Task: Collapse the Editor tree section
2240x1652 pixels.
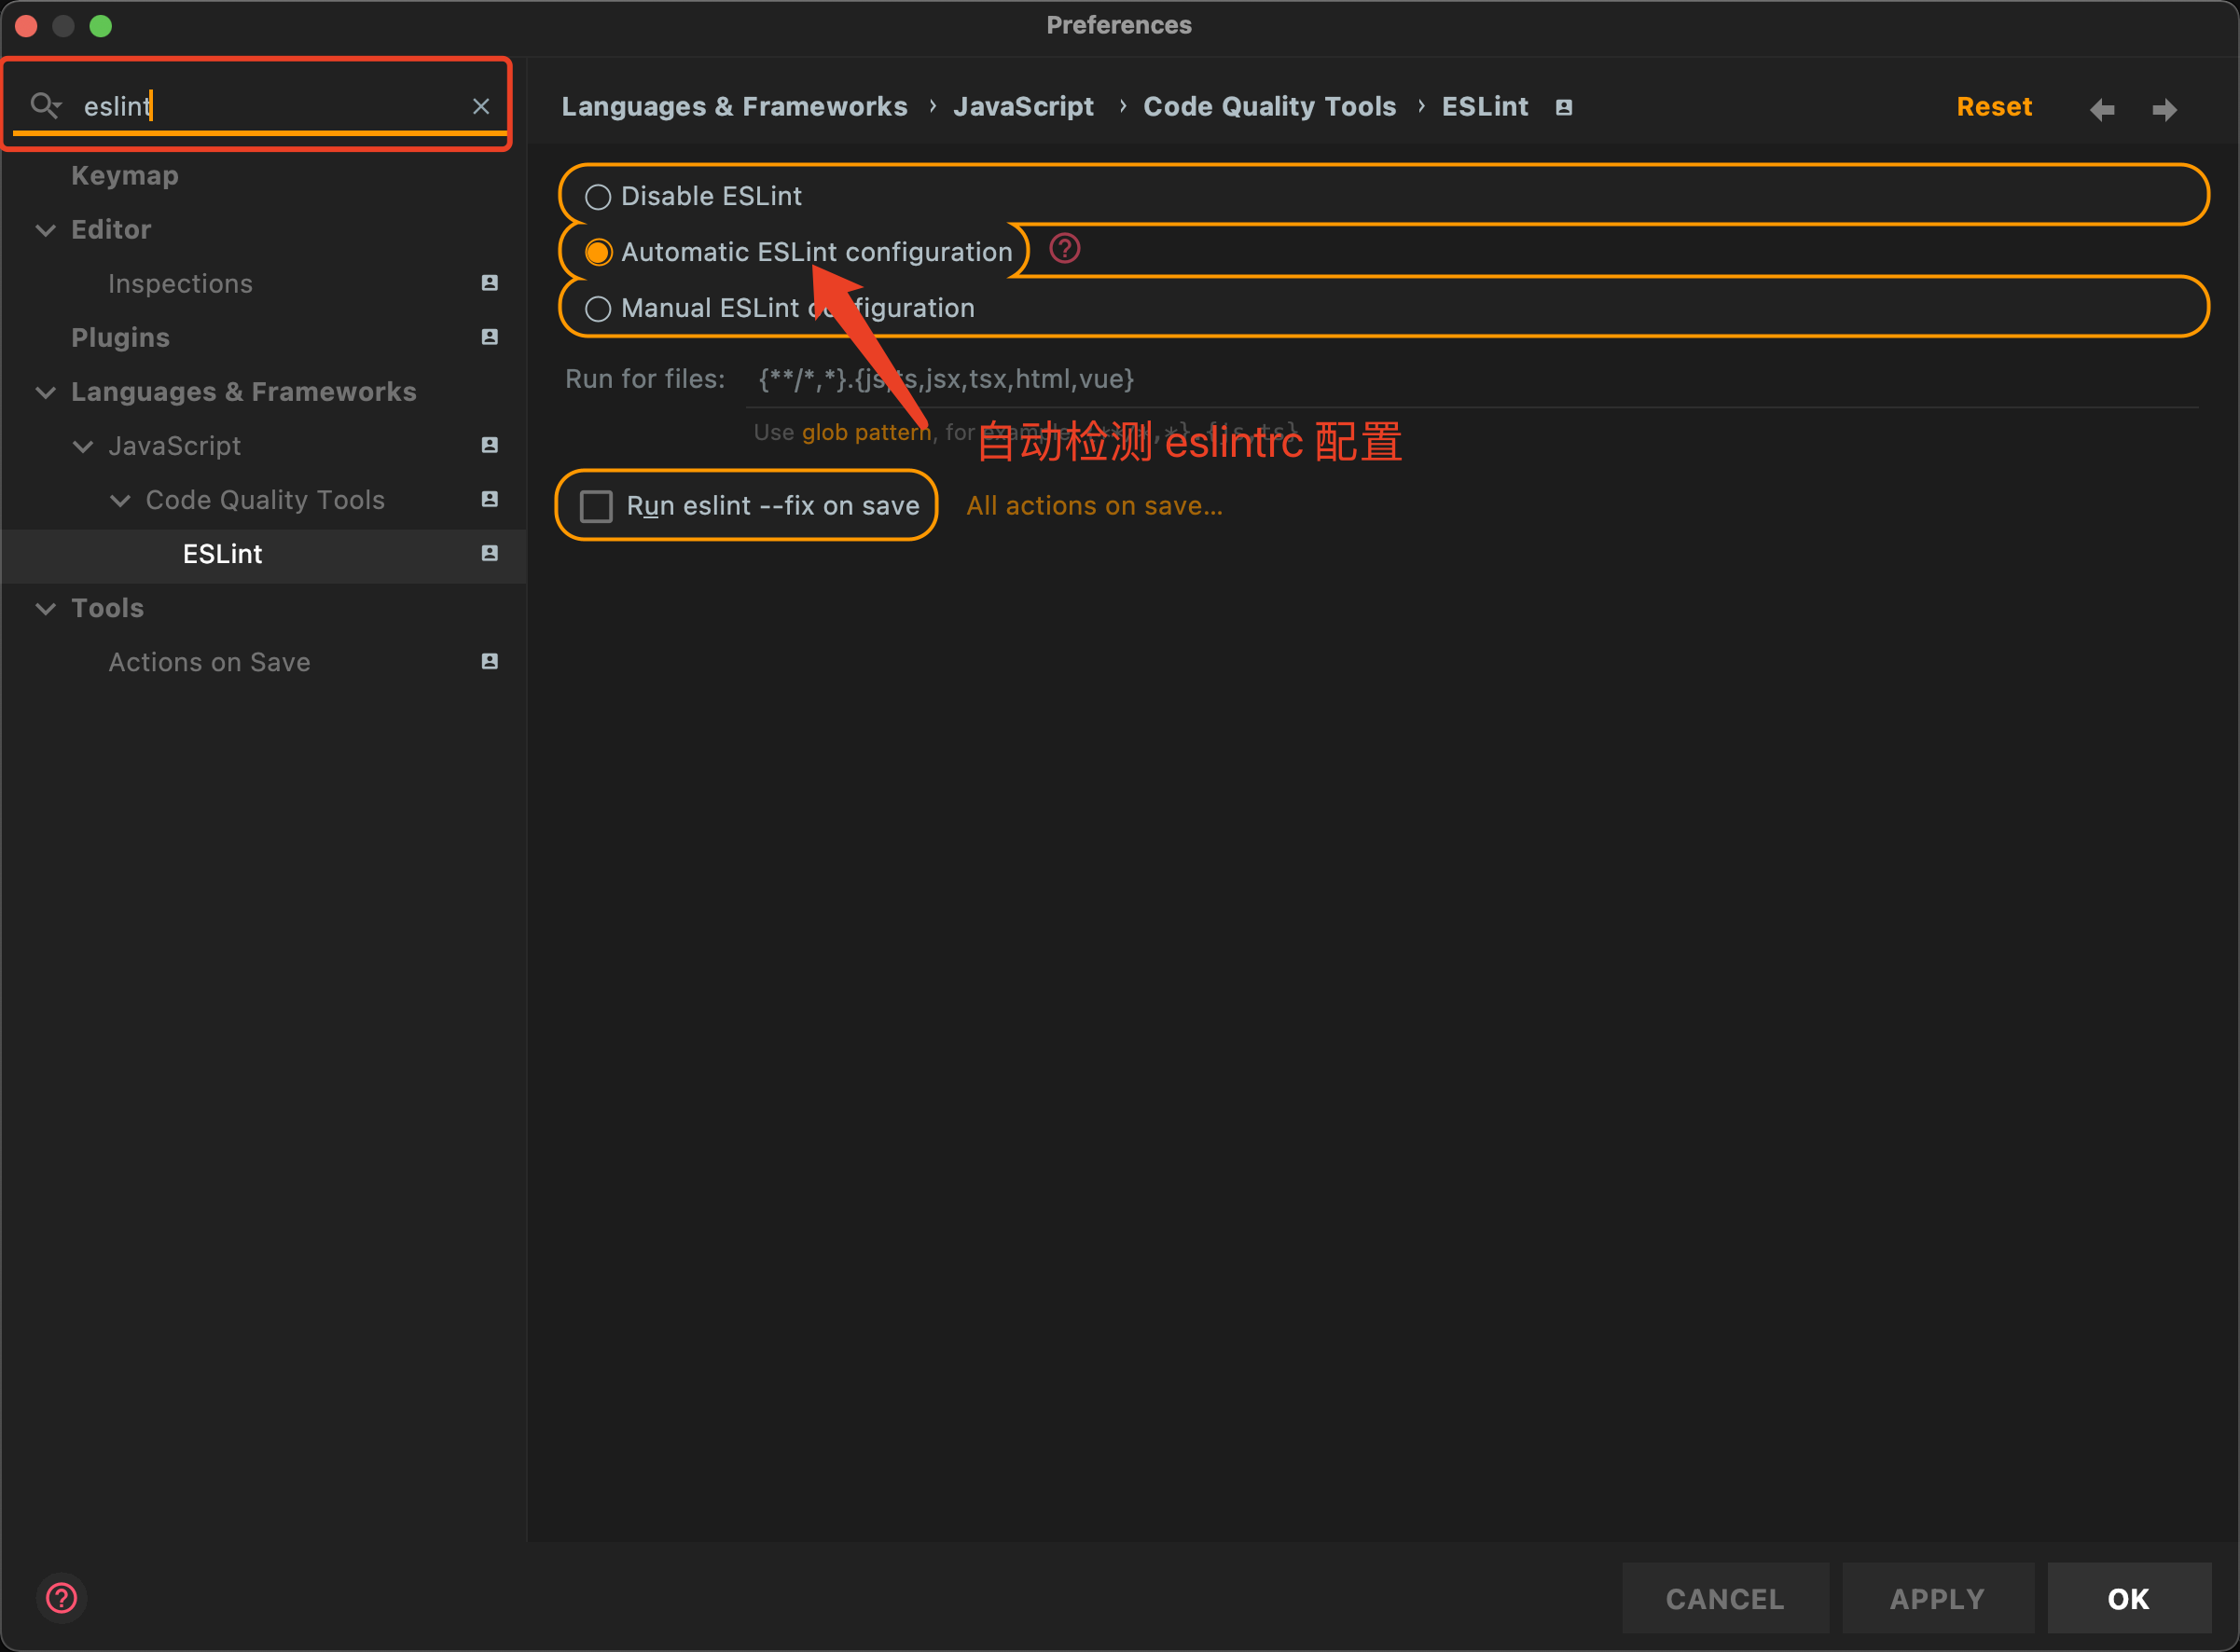Action: pyautogui.click(x=45, y=230)
